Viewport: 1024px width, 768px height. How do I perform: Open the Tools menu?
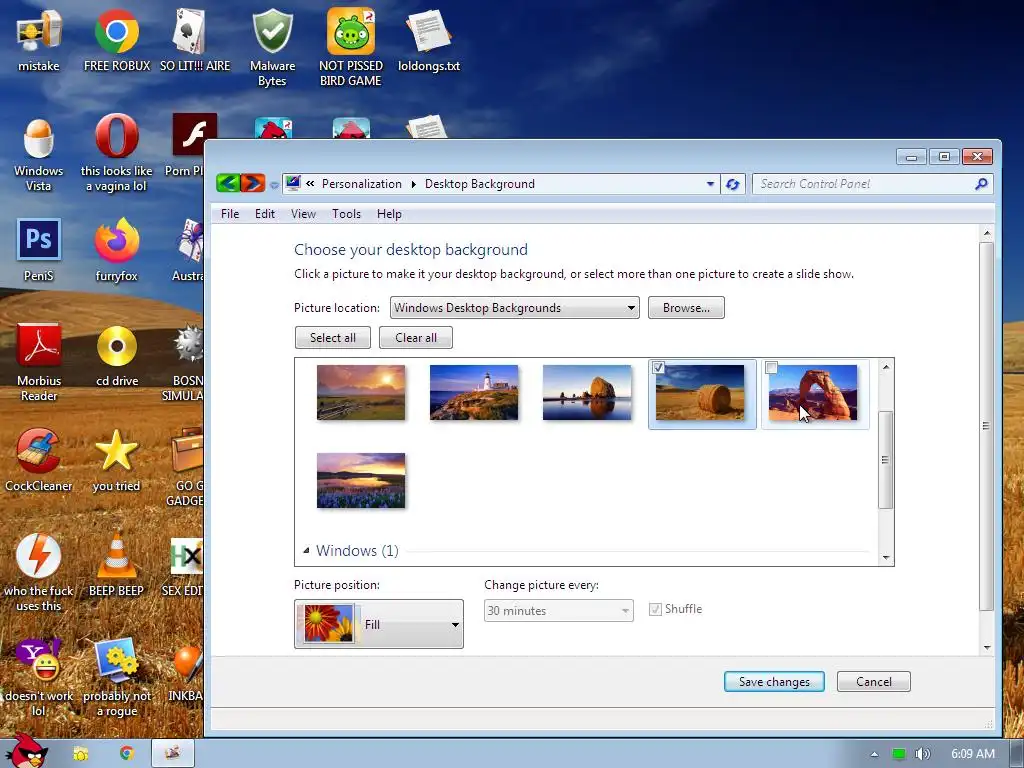coord(346,214)
